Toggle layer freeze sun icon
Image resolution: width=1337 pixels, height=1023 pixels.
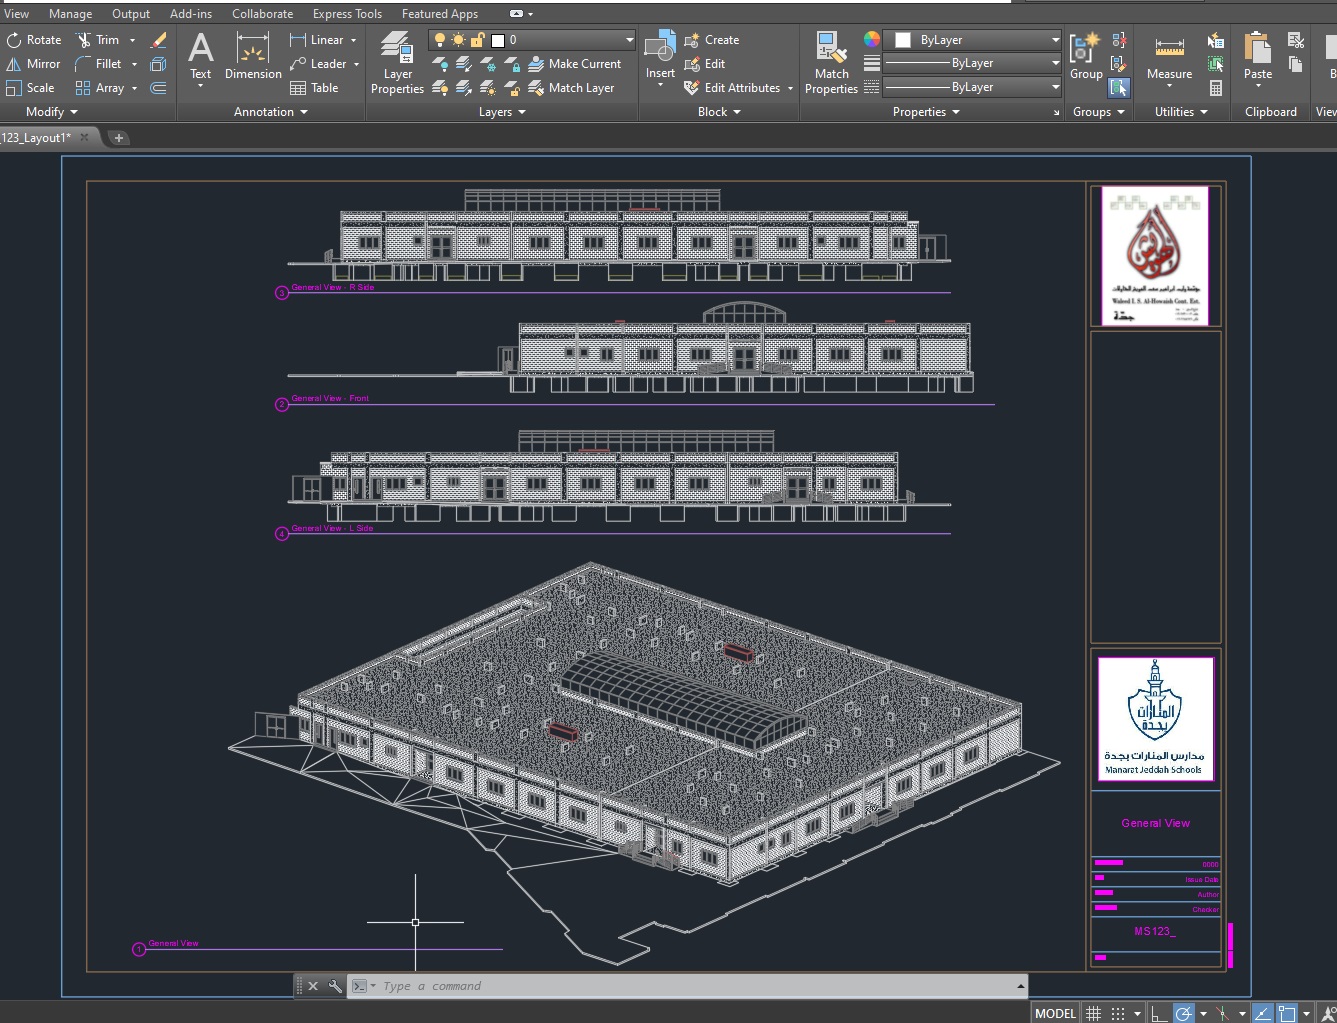point(458,40)
